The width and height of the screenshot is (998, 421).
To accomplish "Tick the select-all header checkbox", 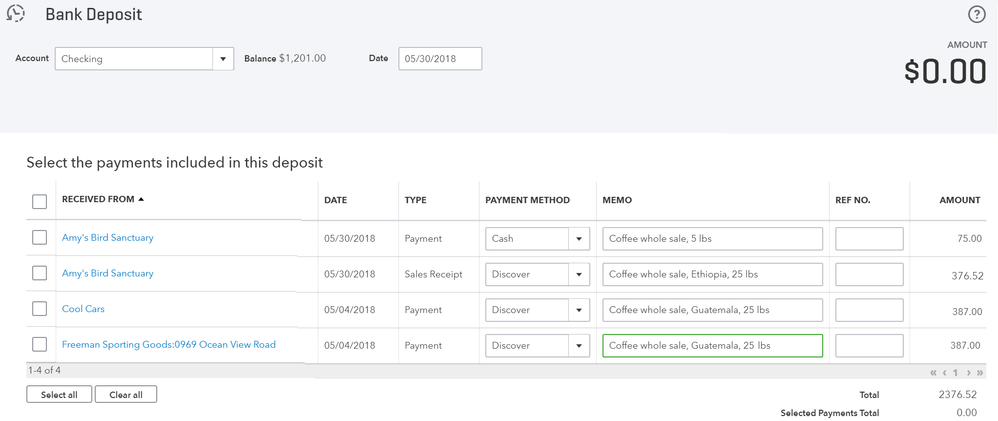I will (x=39, y=201).
